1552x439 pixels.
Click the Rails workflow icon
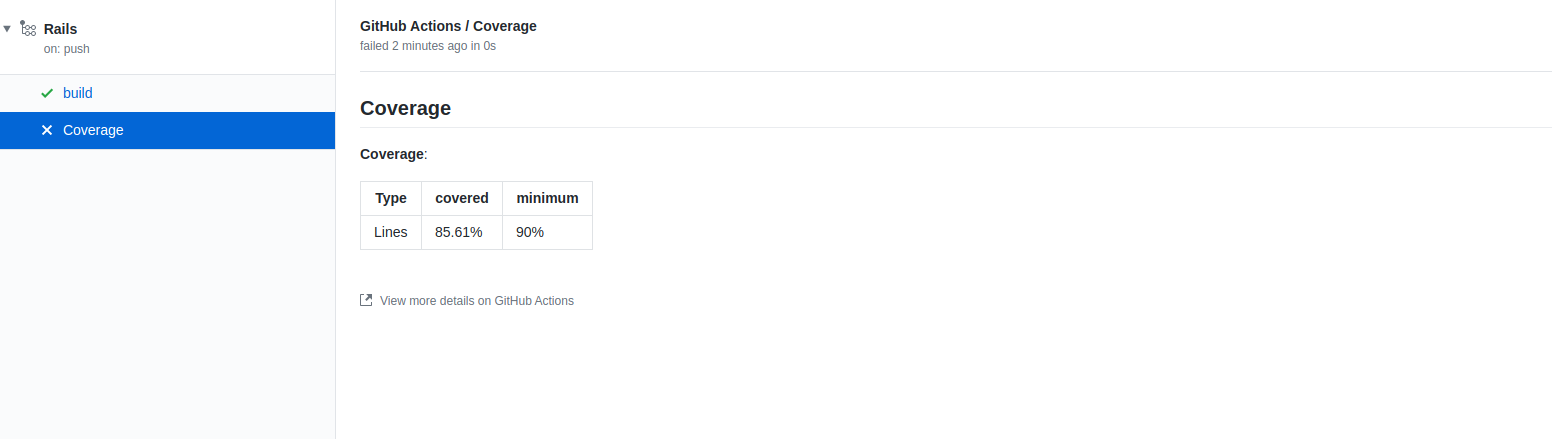click(x=28, y=29)
